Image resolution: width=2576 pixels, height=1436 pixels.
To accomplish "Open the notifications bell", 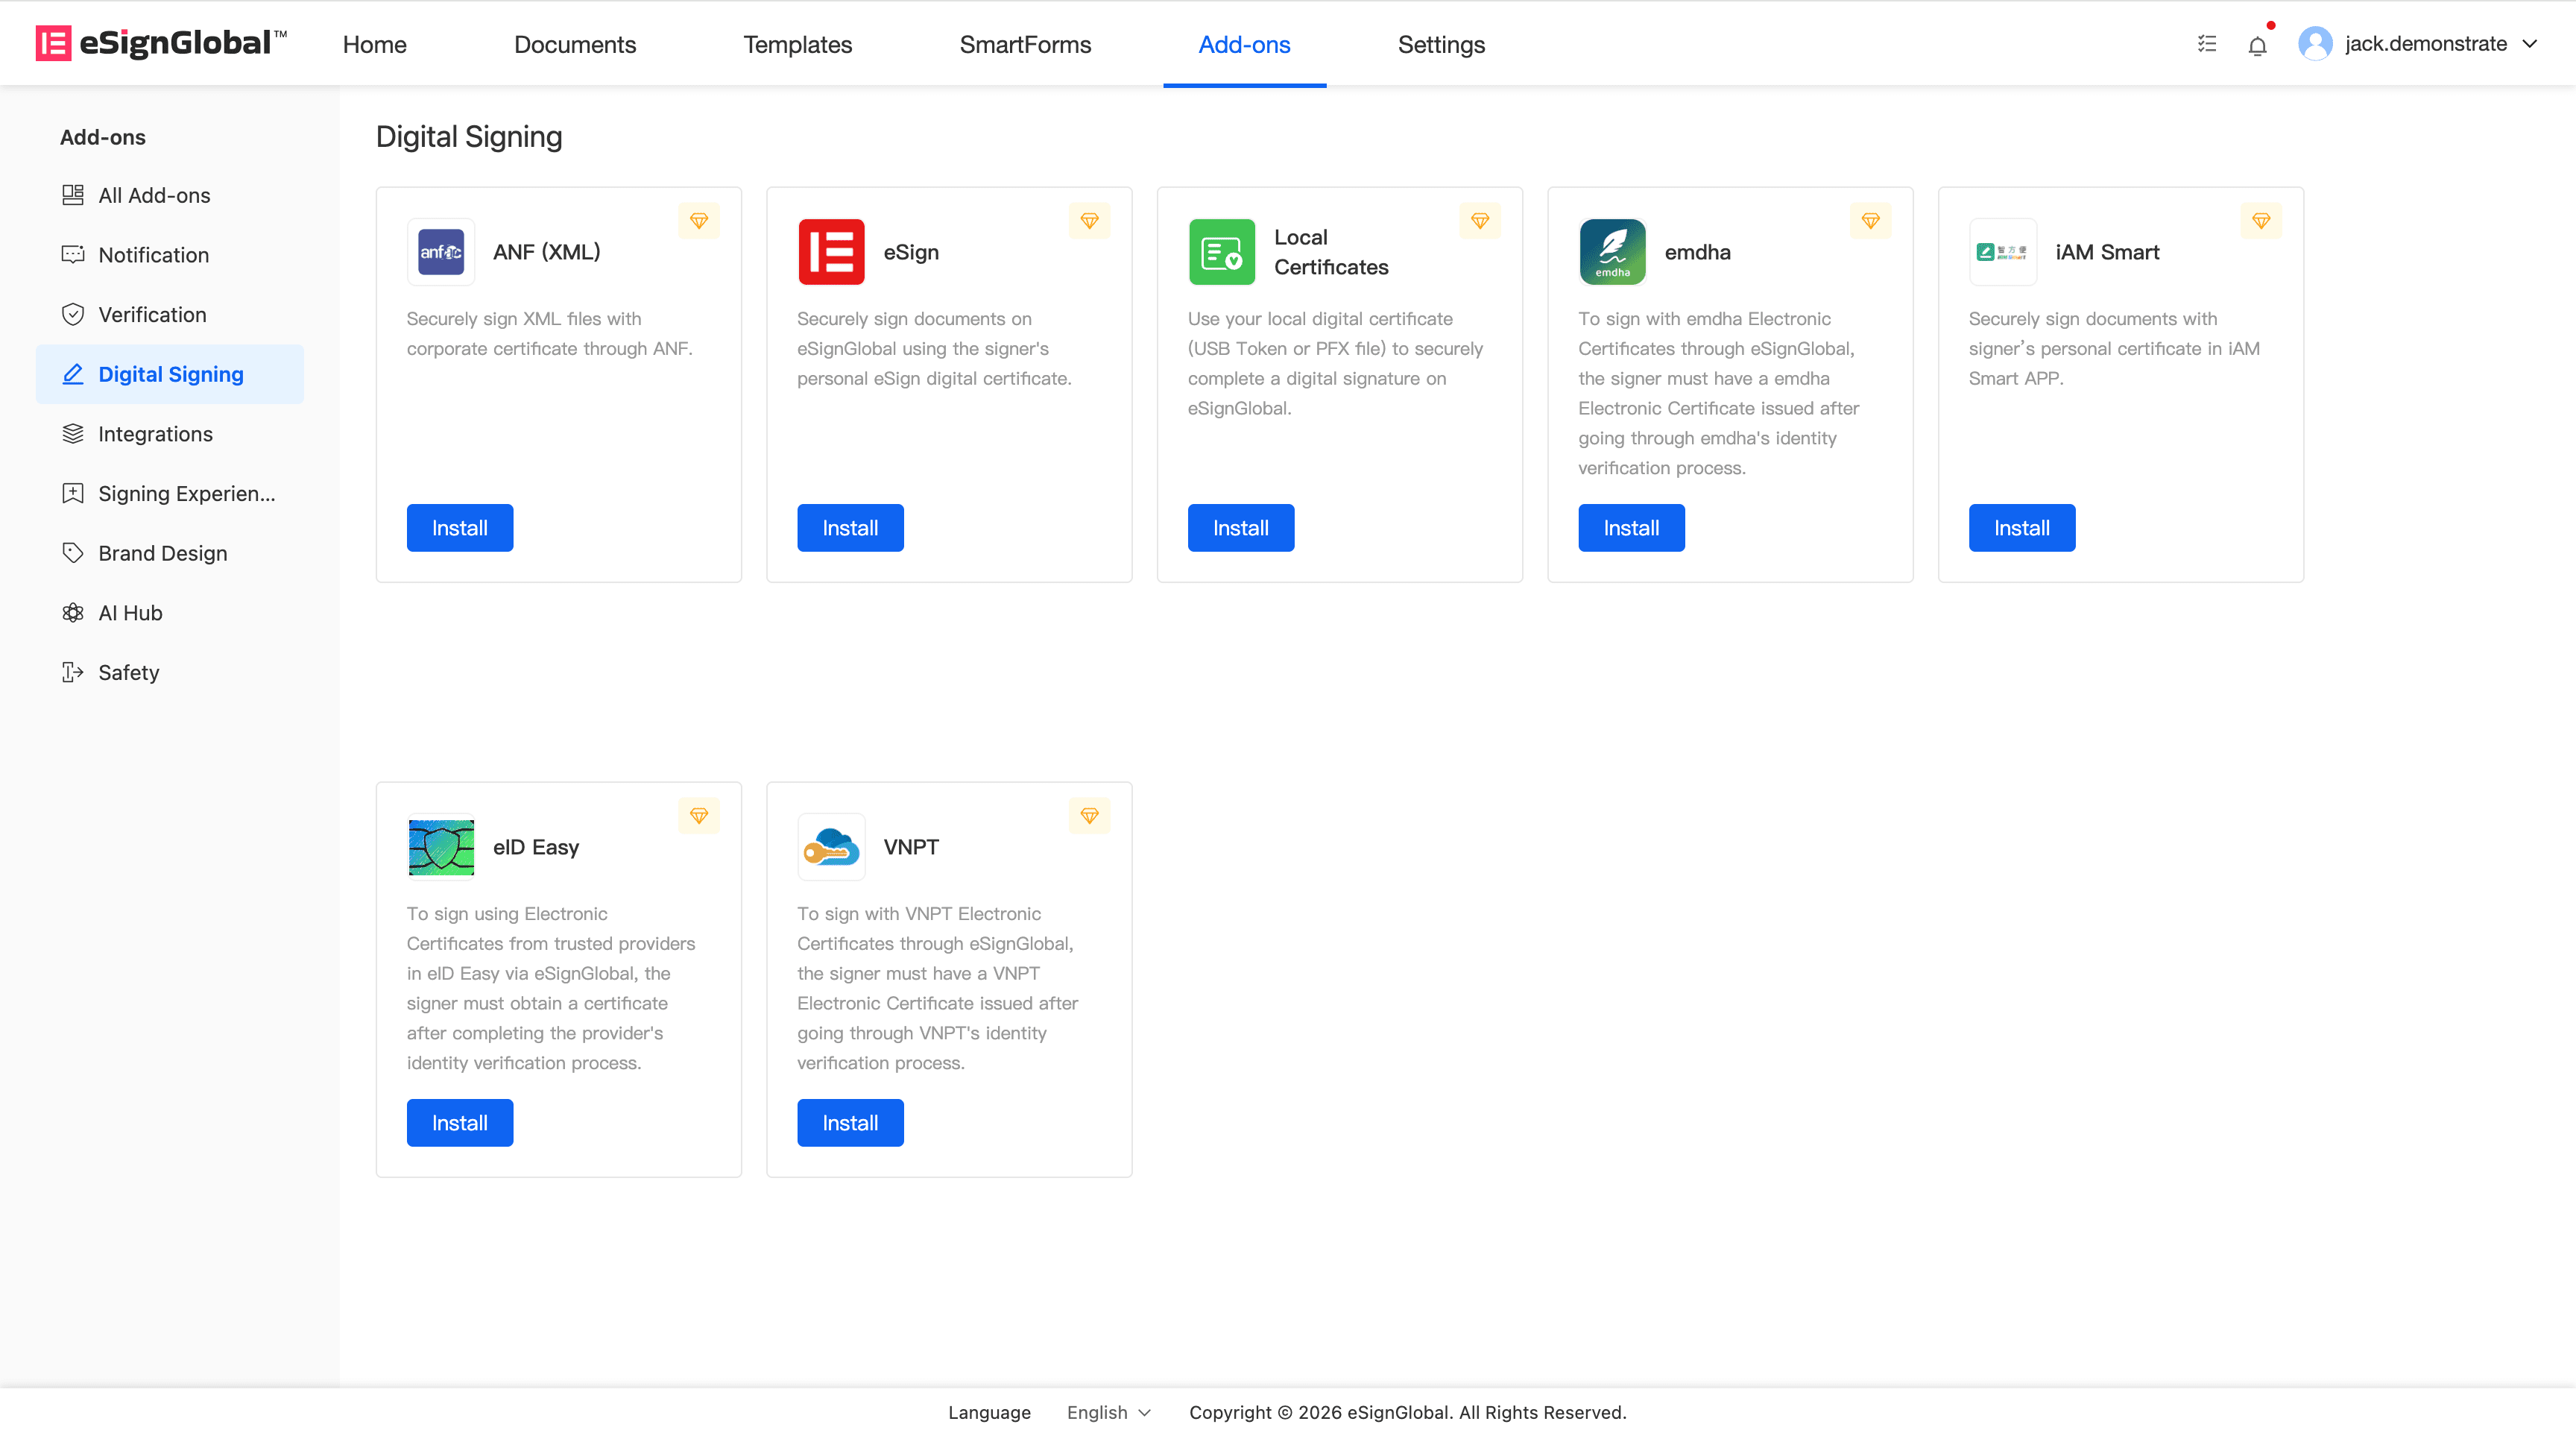I will [2257, 45].
